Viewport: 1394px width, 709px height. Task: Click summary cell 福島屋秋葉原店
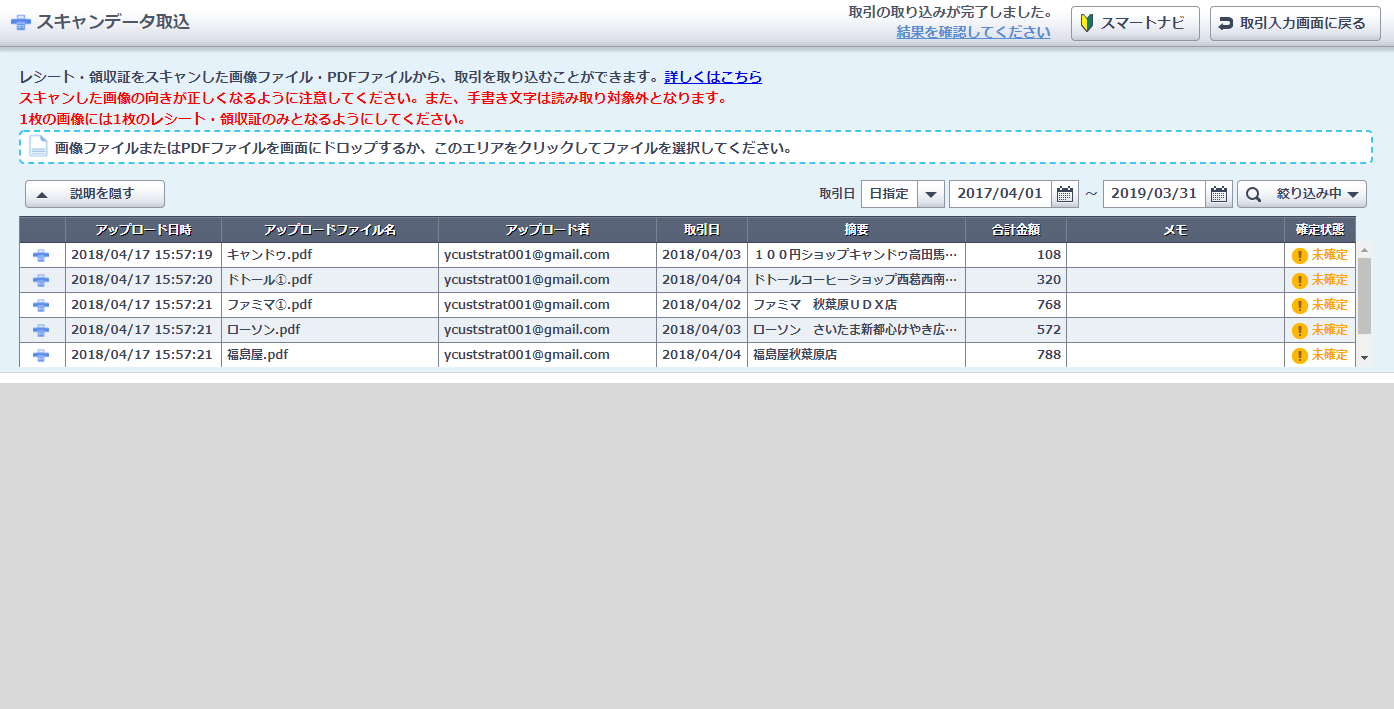point(856,355)
